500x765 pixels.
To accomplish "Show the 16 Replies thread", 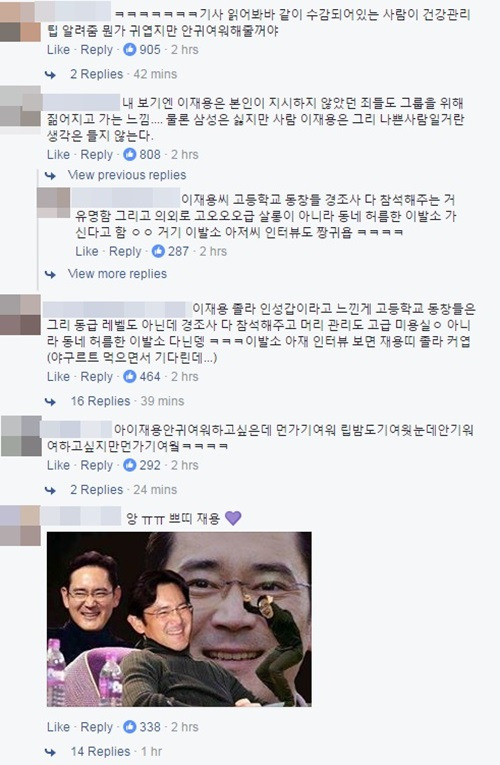I will pyautogui.click(x=100, y=401).
